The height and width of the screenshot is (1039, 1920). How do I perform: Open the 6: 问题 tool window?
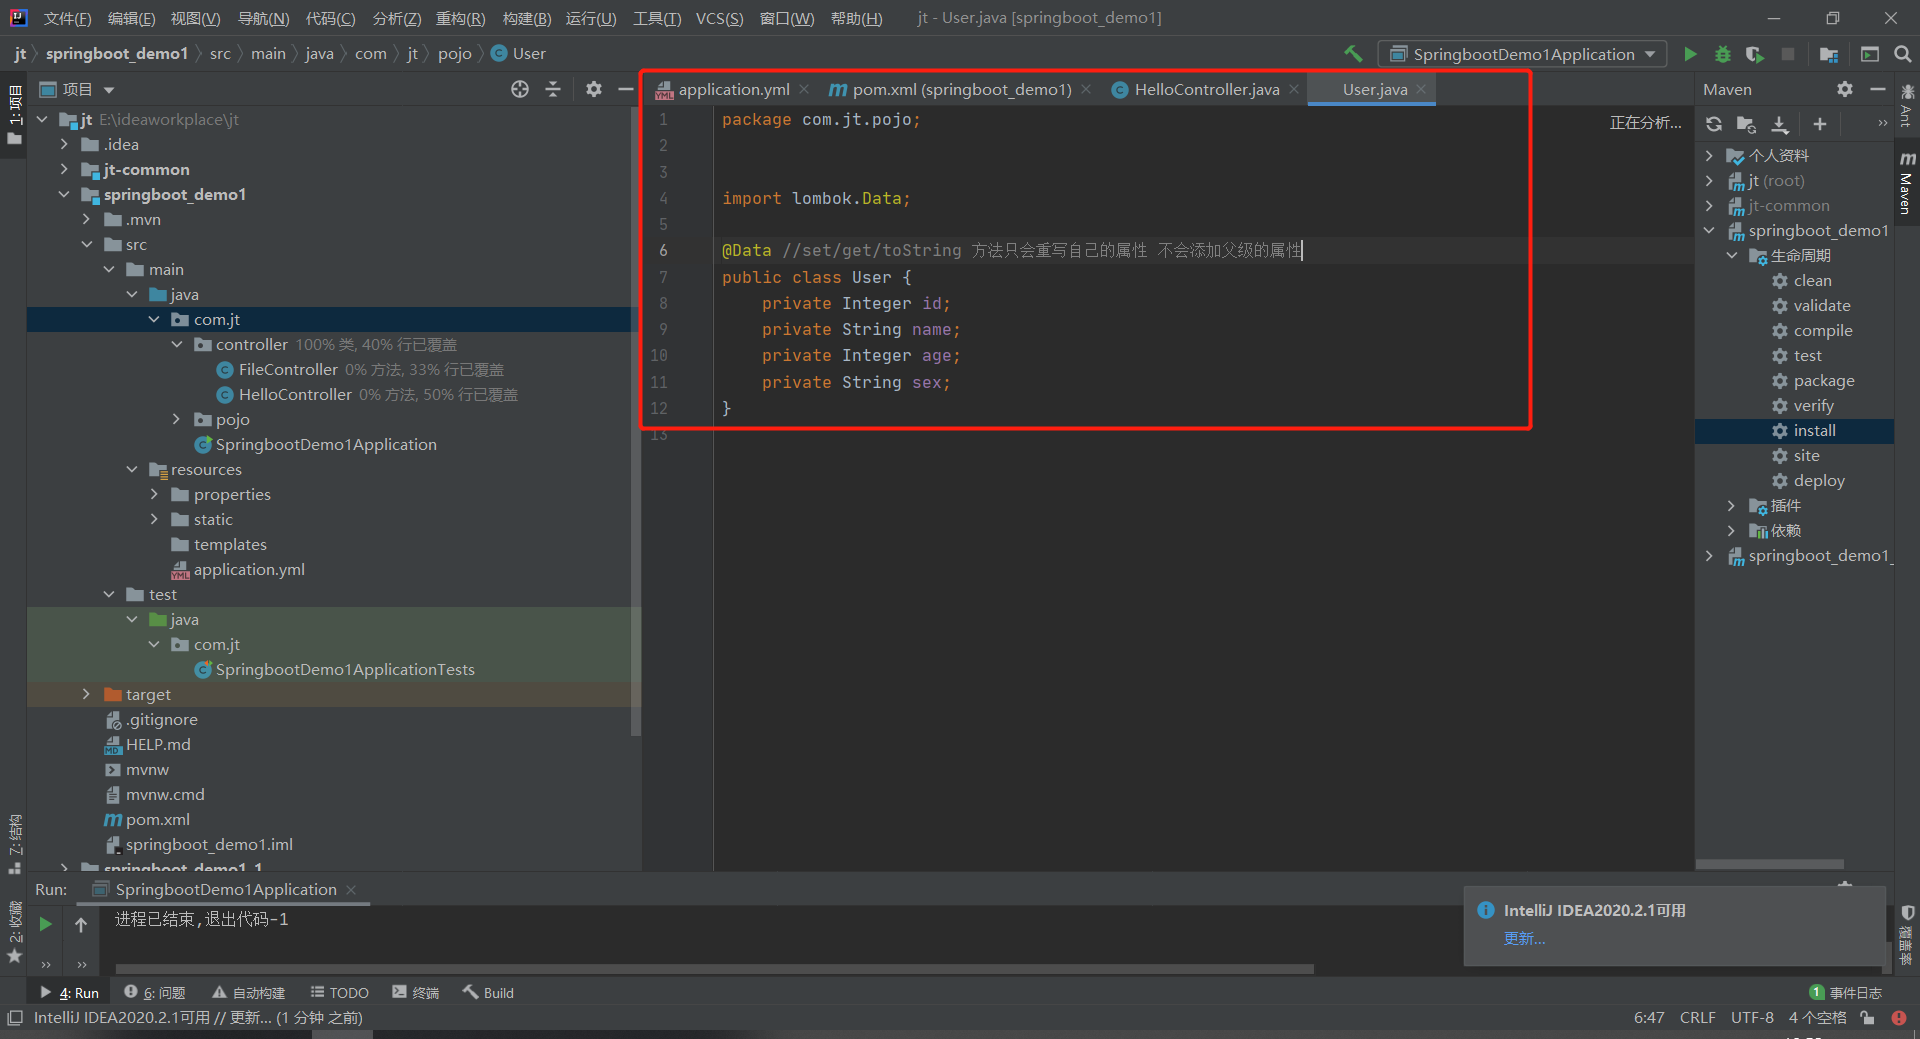coord(155,993)
